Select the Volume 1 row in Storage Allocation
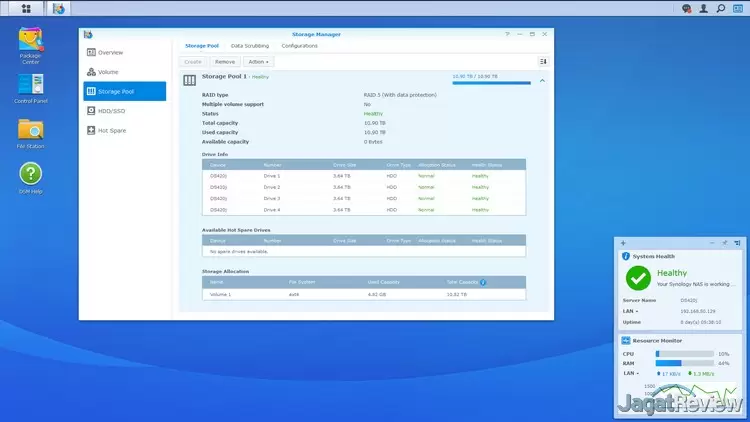The image size is (750, 422). [364, 294]
